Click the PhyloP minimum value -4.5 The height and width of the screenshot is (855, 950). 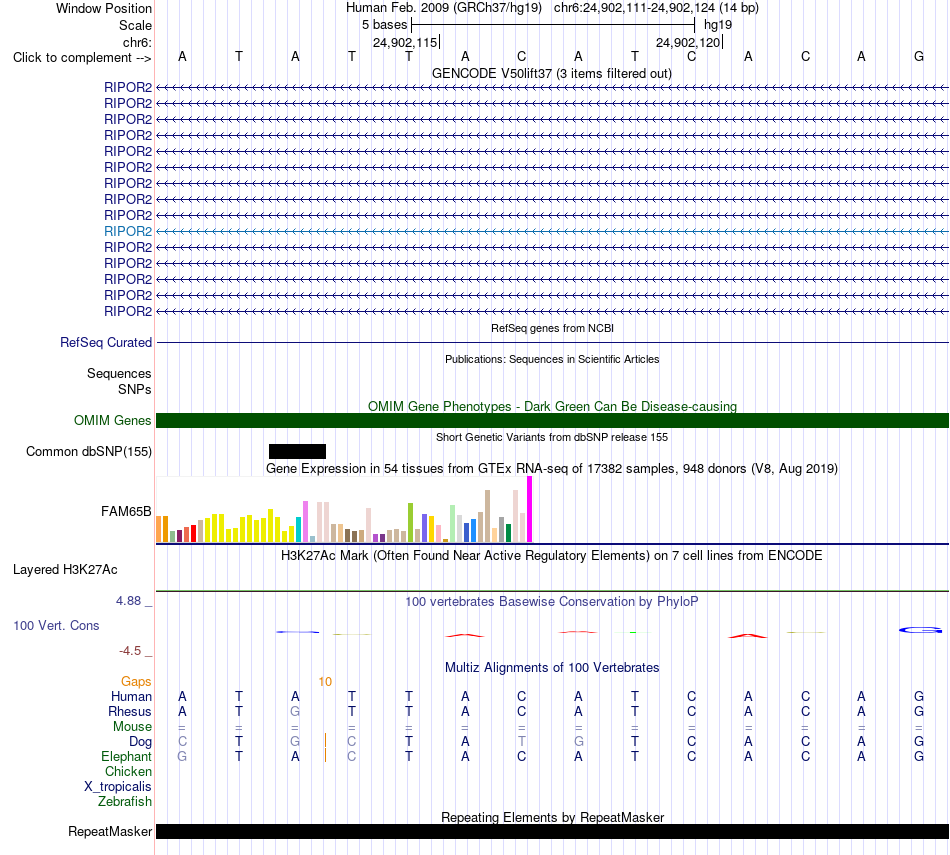coord(130,651)
